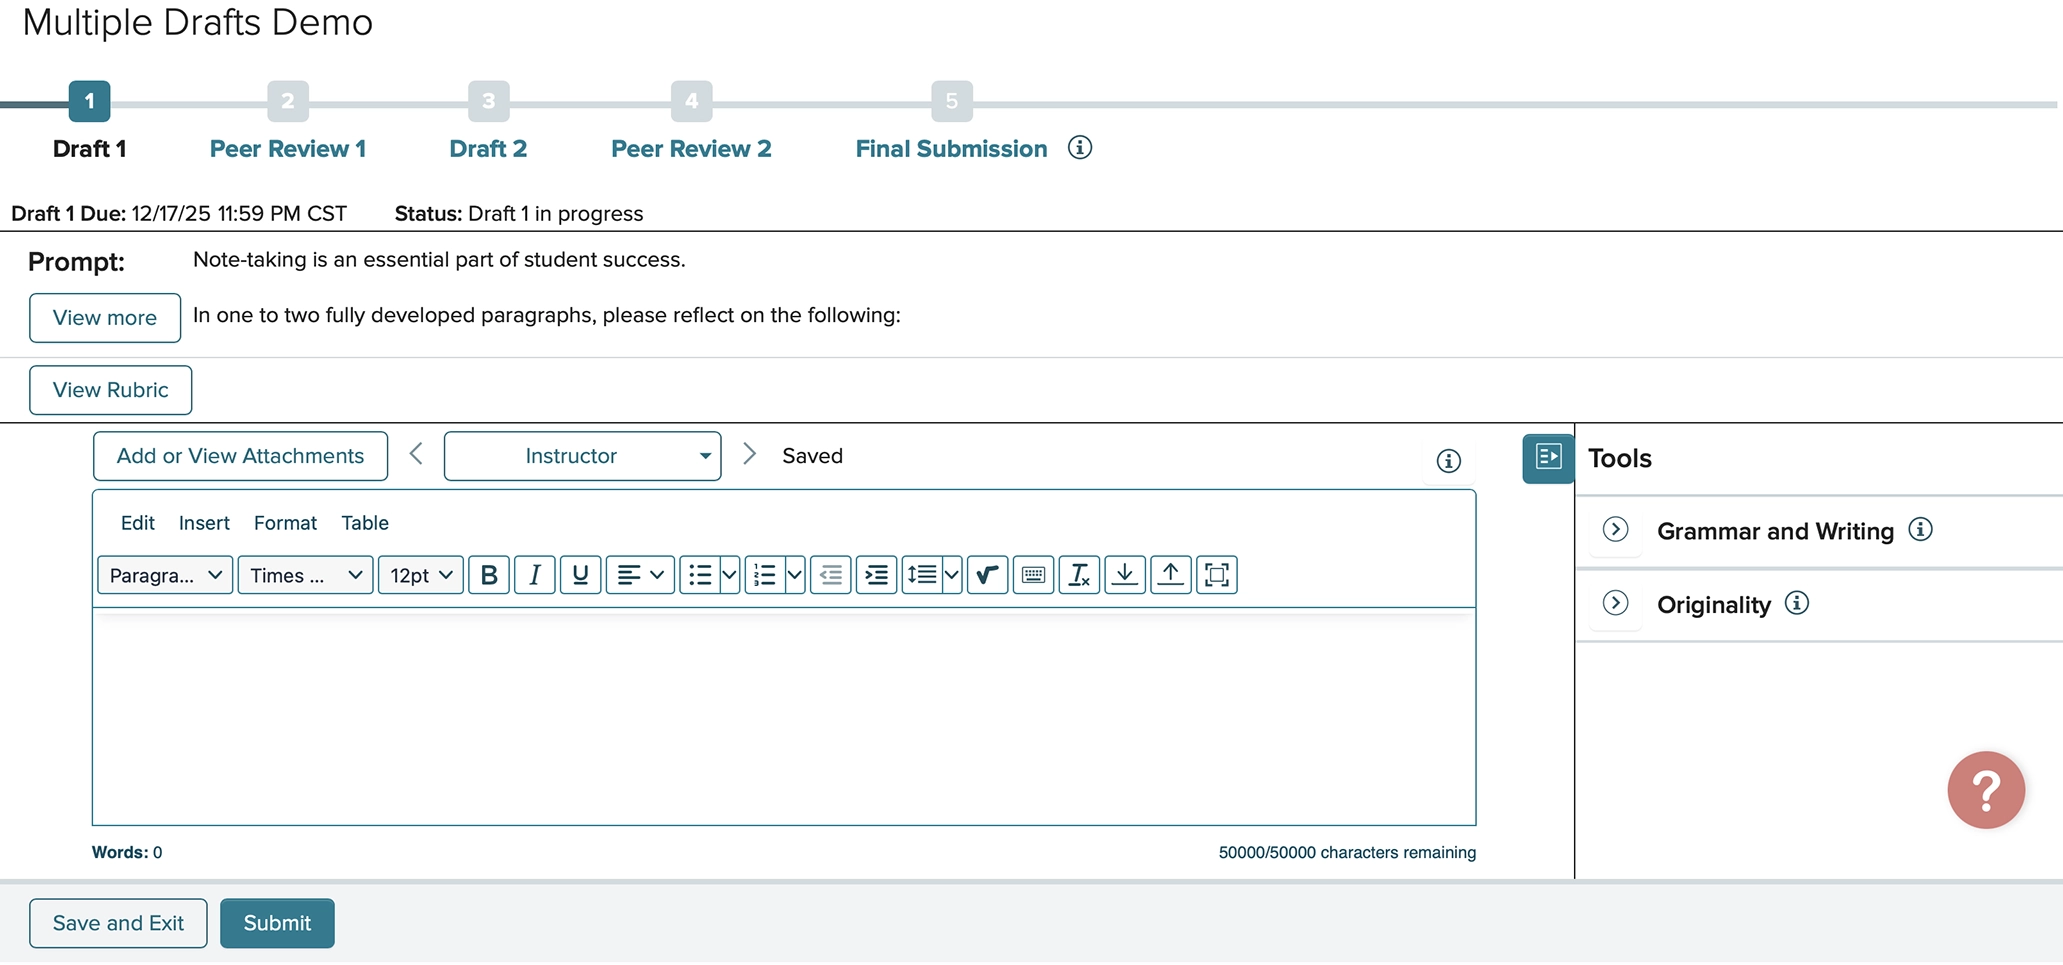Viewport: 2063px width, 965px height.
Task: Open the Format menu in the editor
Action: click(285, 522)
